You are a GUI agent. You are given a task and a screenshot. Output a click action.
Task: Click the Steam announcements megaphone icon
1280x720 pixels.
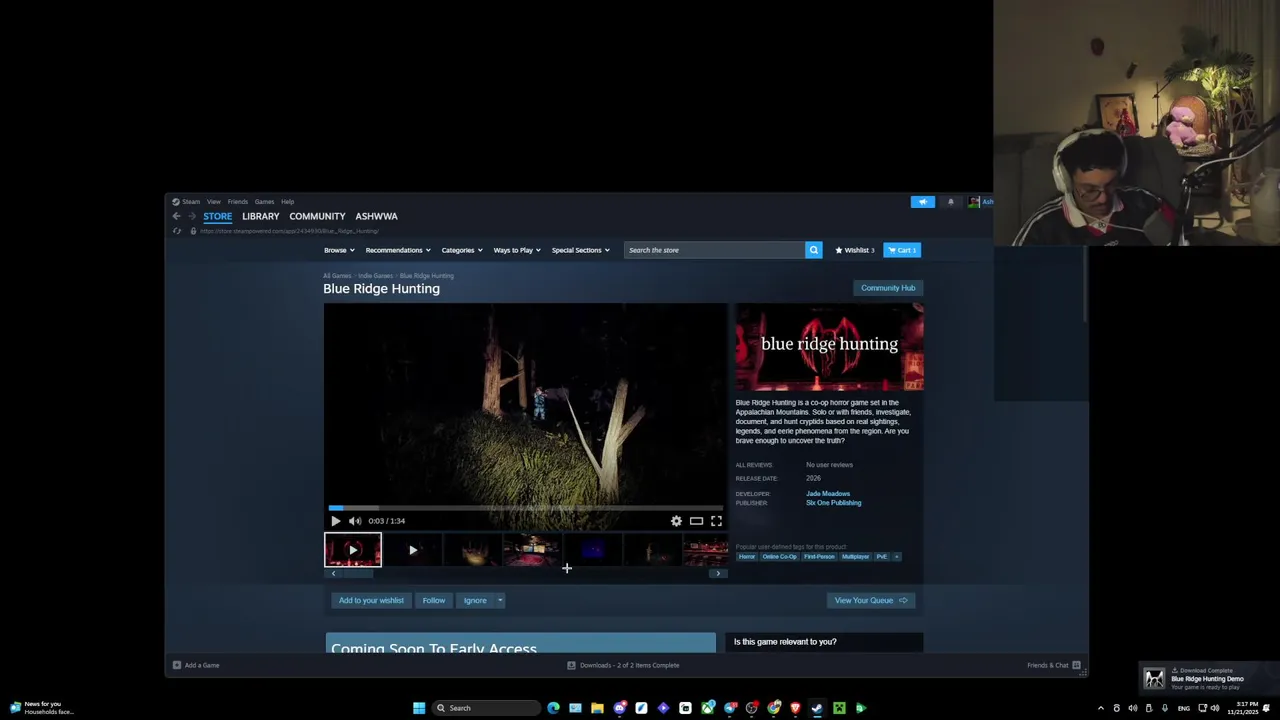pos(922,202)
